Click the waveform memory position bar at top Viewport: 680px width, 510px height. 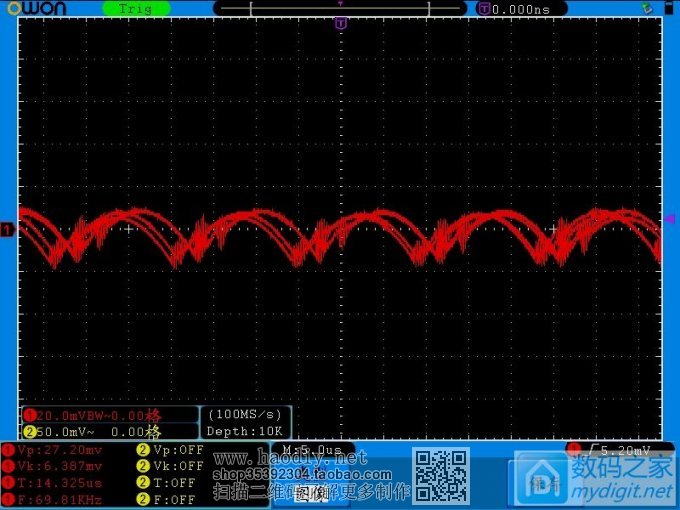(x=340, y=8)
